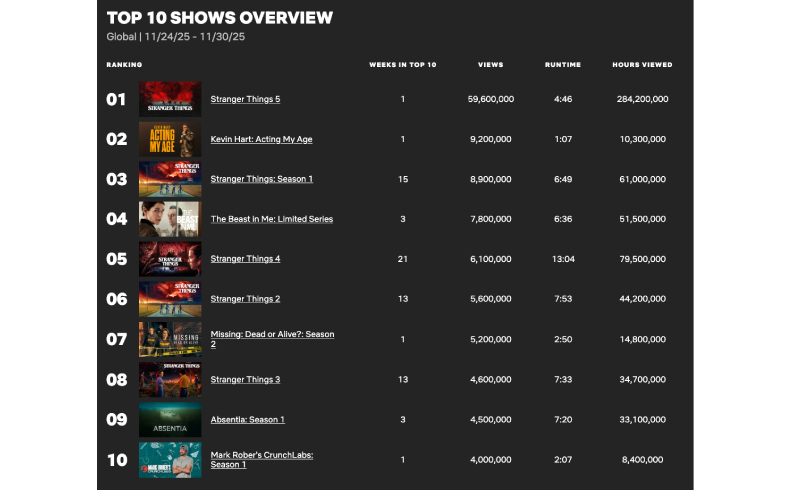Click the Stranger Things 3 thumbnail
The height and width of the screenshot is (490, 790).
coord(170,379)
